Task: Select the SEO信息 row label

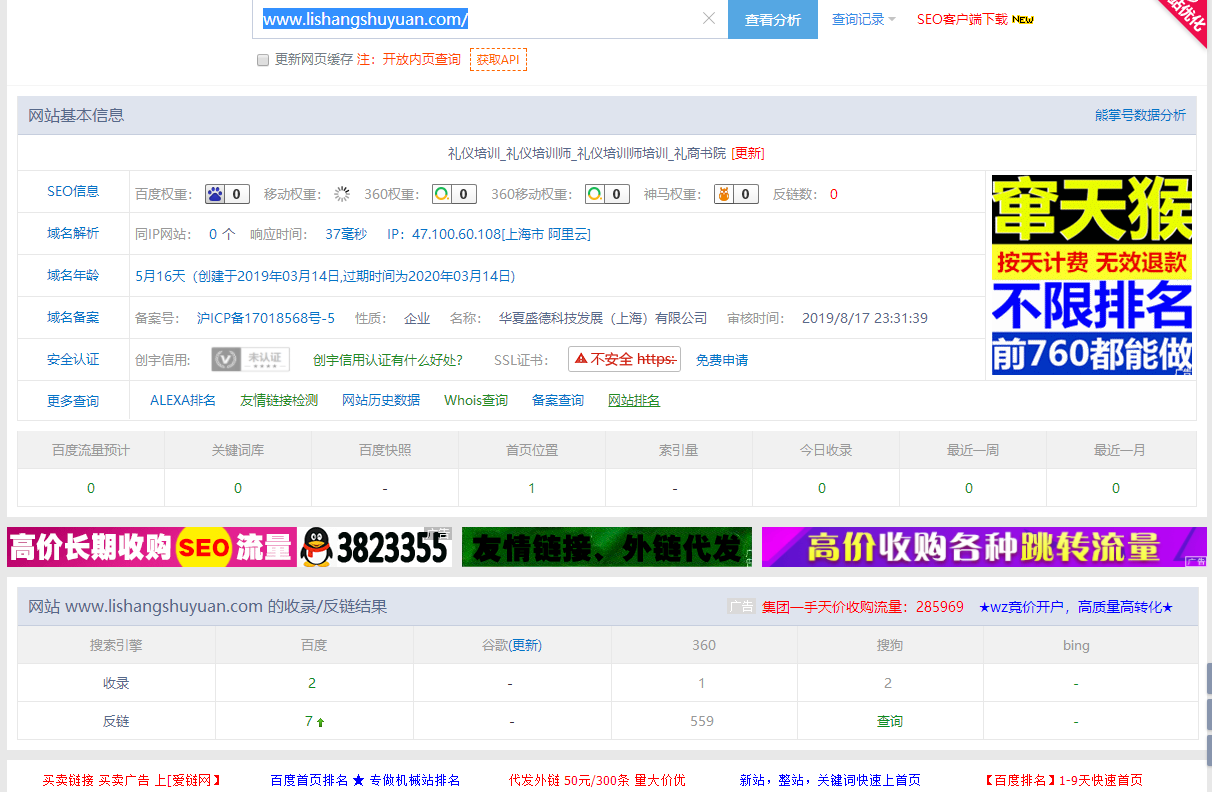Action: 73,191
